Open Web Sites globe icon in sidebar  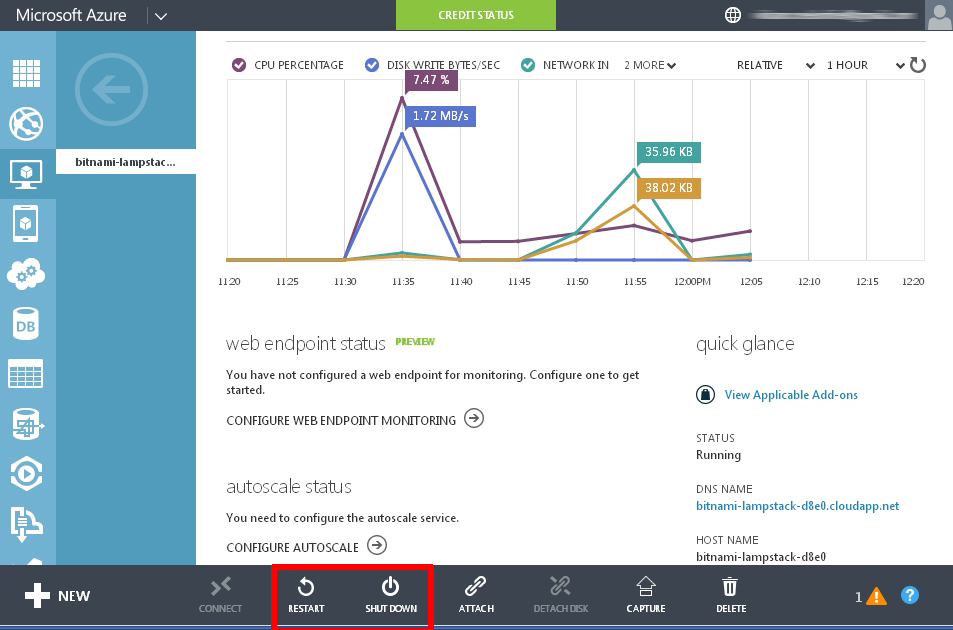[x=26, y=123]
